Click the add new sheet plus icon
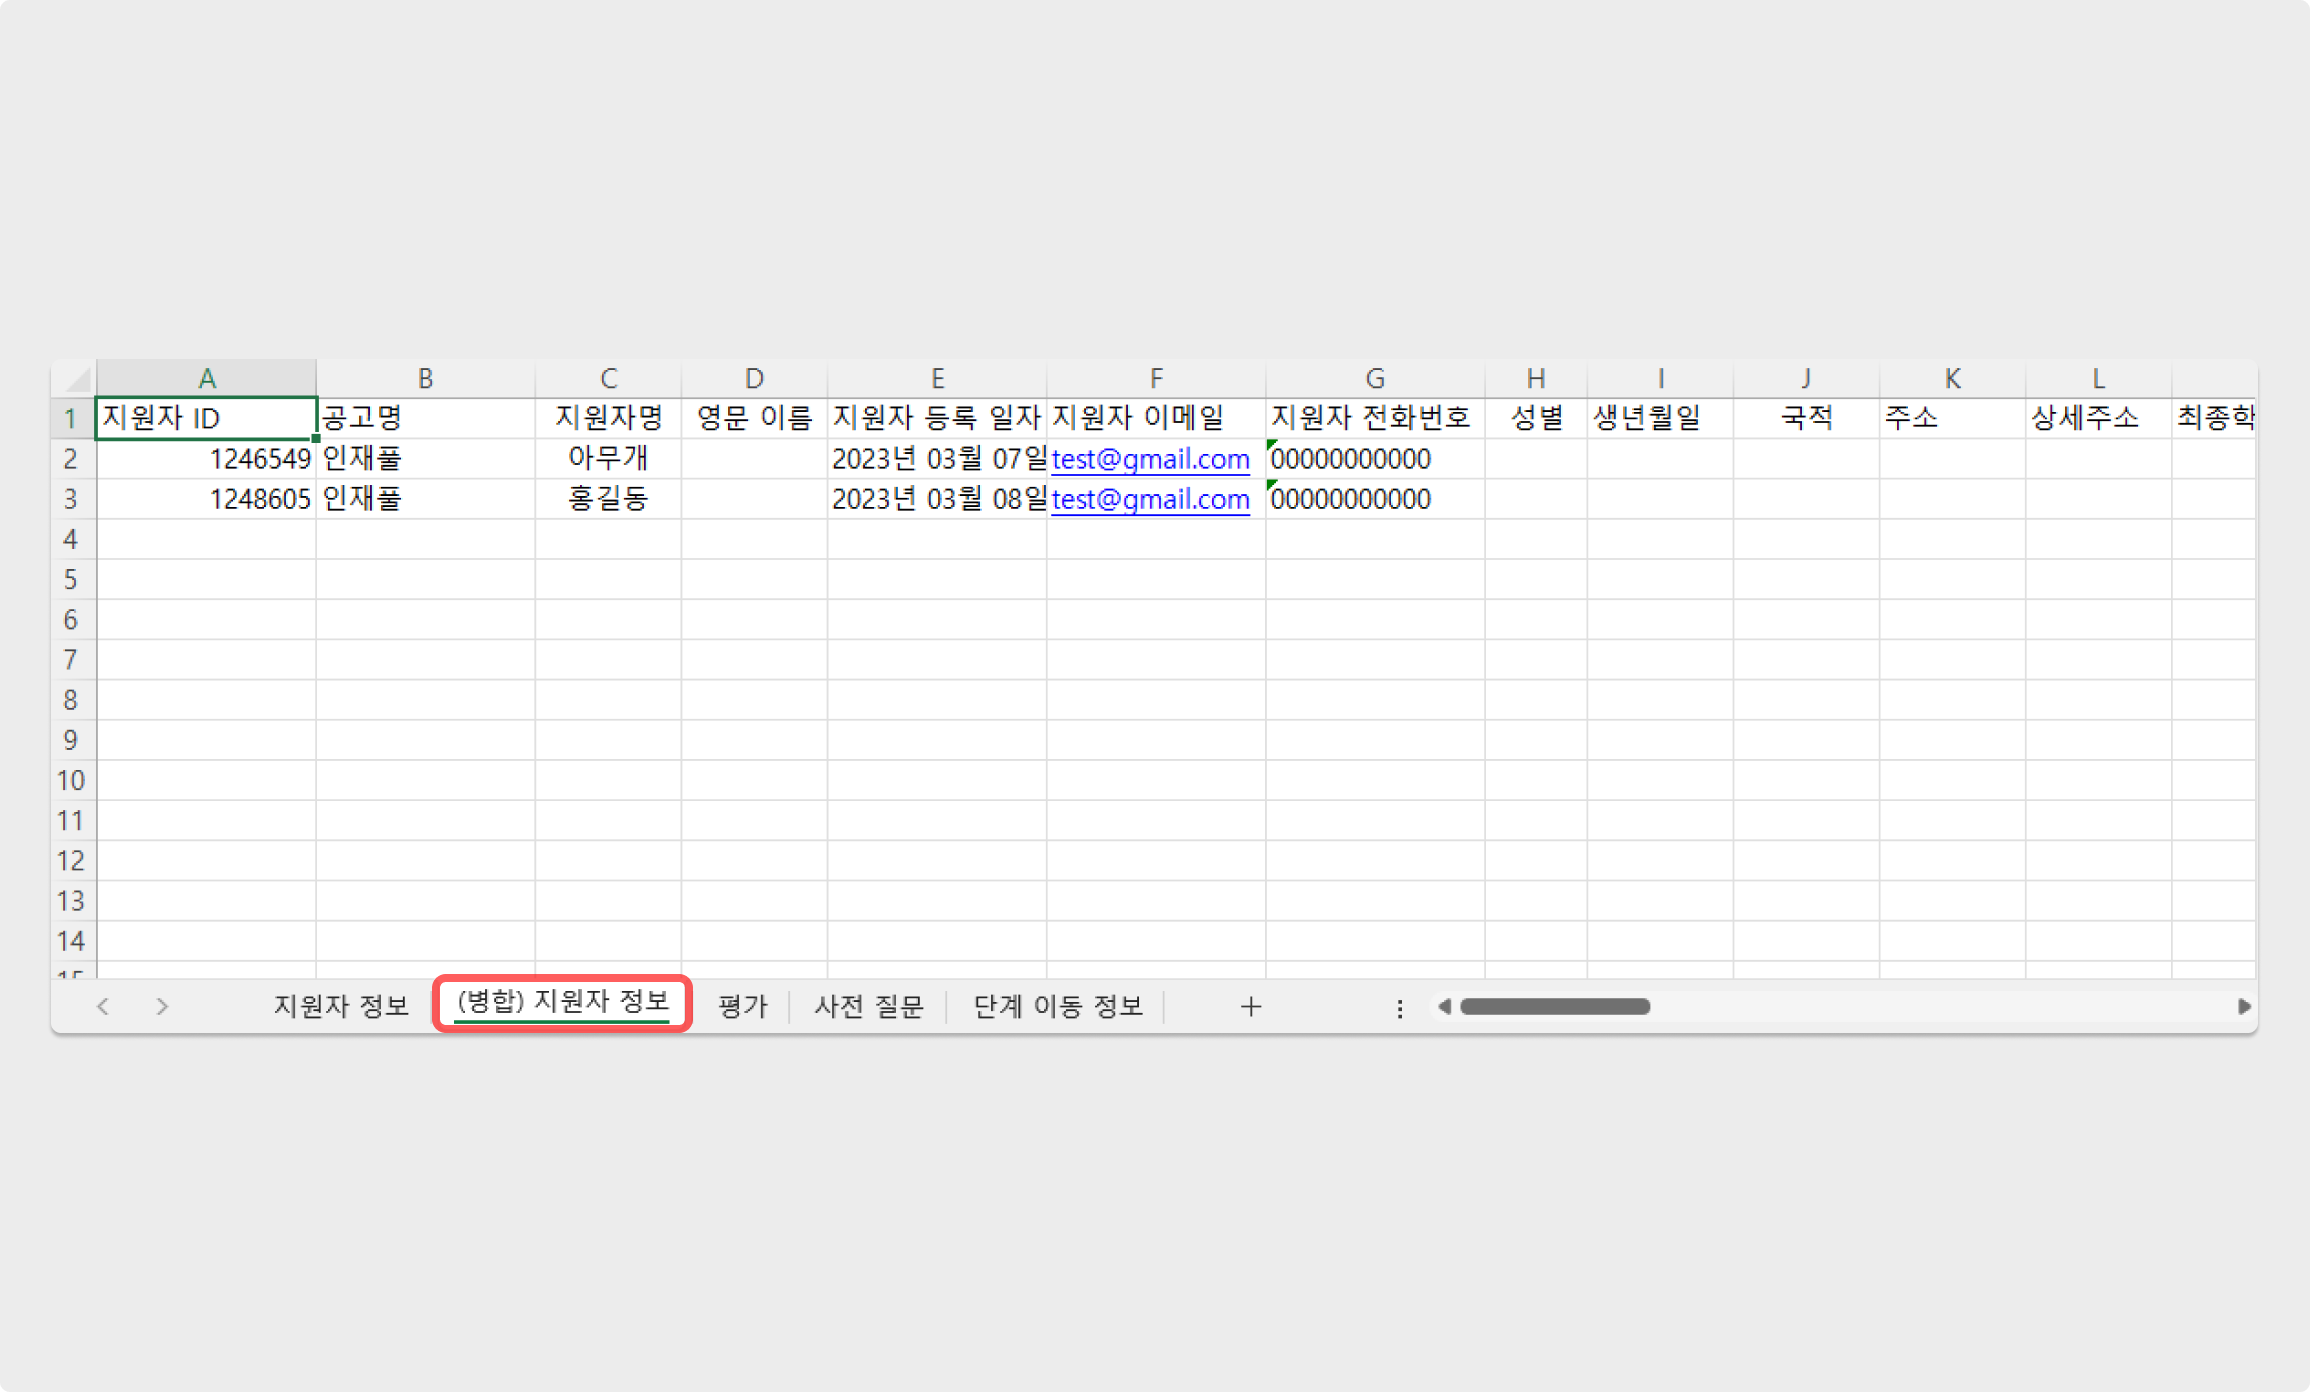This screenshot has width=2310, height=1392. point(1250,1007)
